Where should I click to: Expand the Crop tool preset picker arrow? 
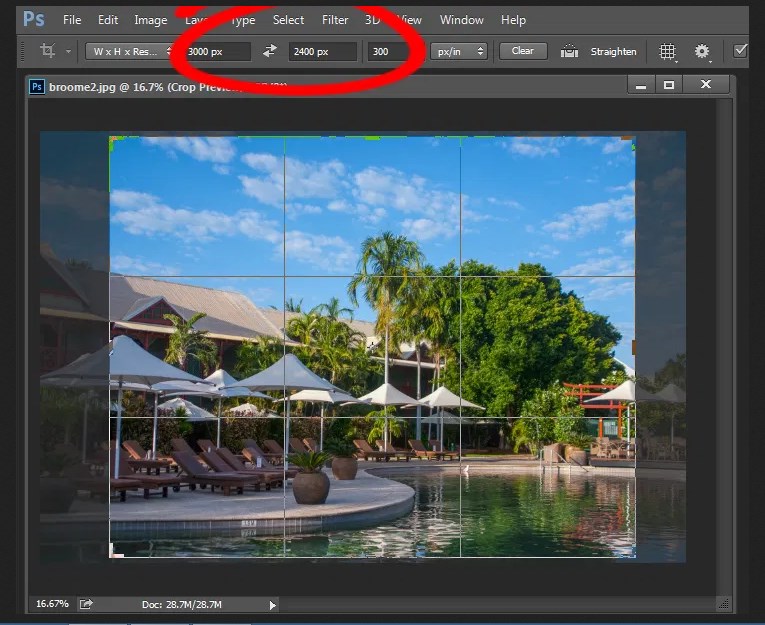point(68,51)
